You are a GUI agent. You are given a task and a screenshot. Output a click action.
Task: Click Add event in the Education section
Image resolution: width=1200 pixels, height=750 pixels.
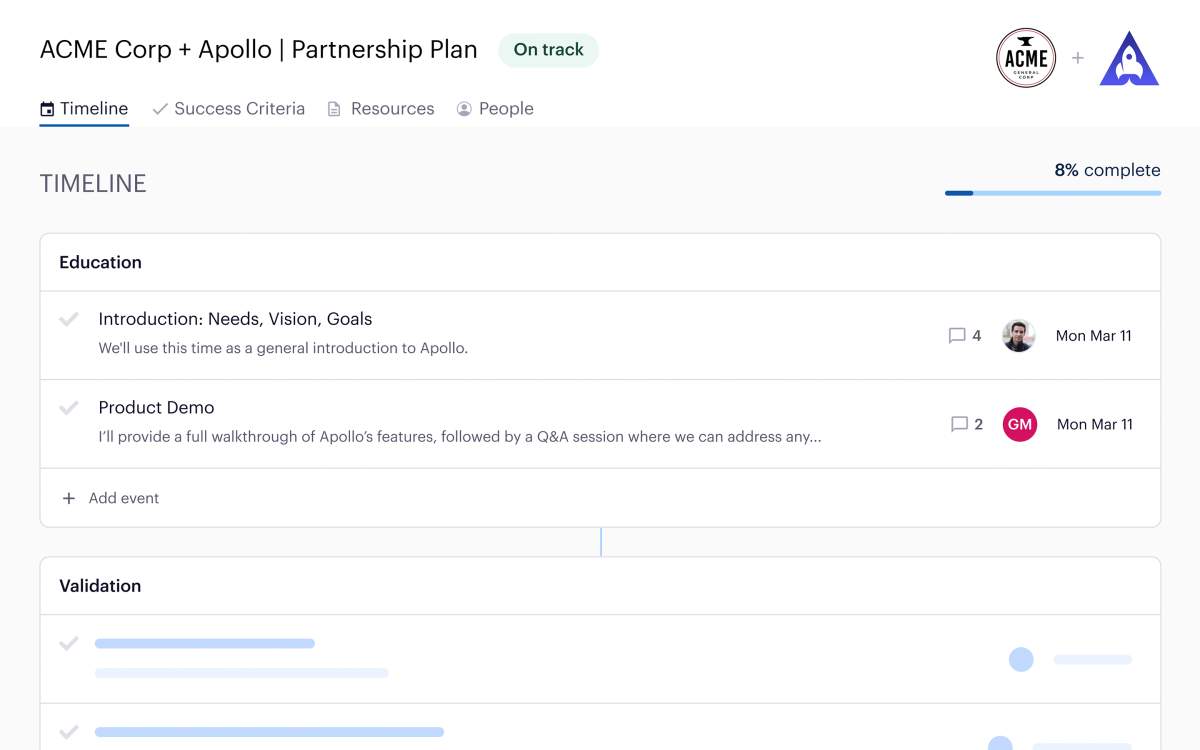point(123,497)
